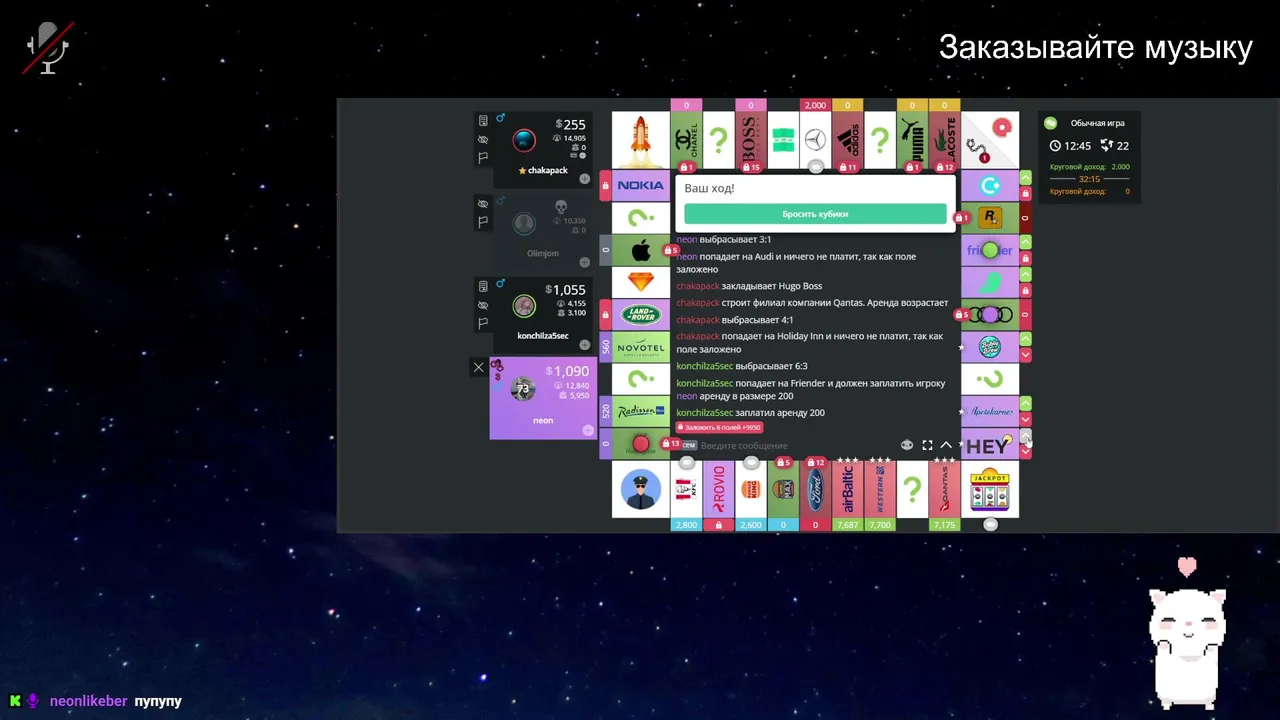Image resolution: width=1280 pixels, height=720 pixels.
Task: Open contract icon beside chakapack
Action: tap(483, 121)
